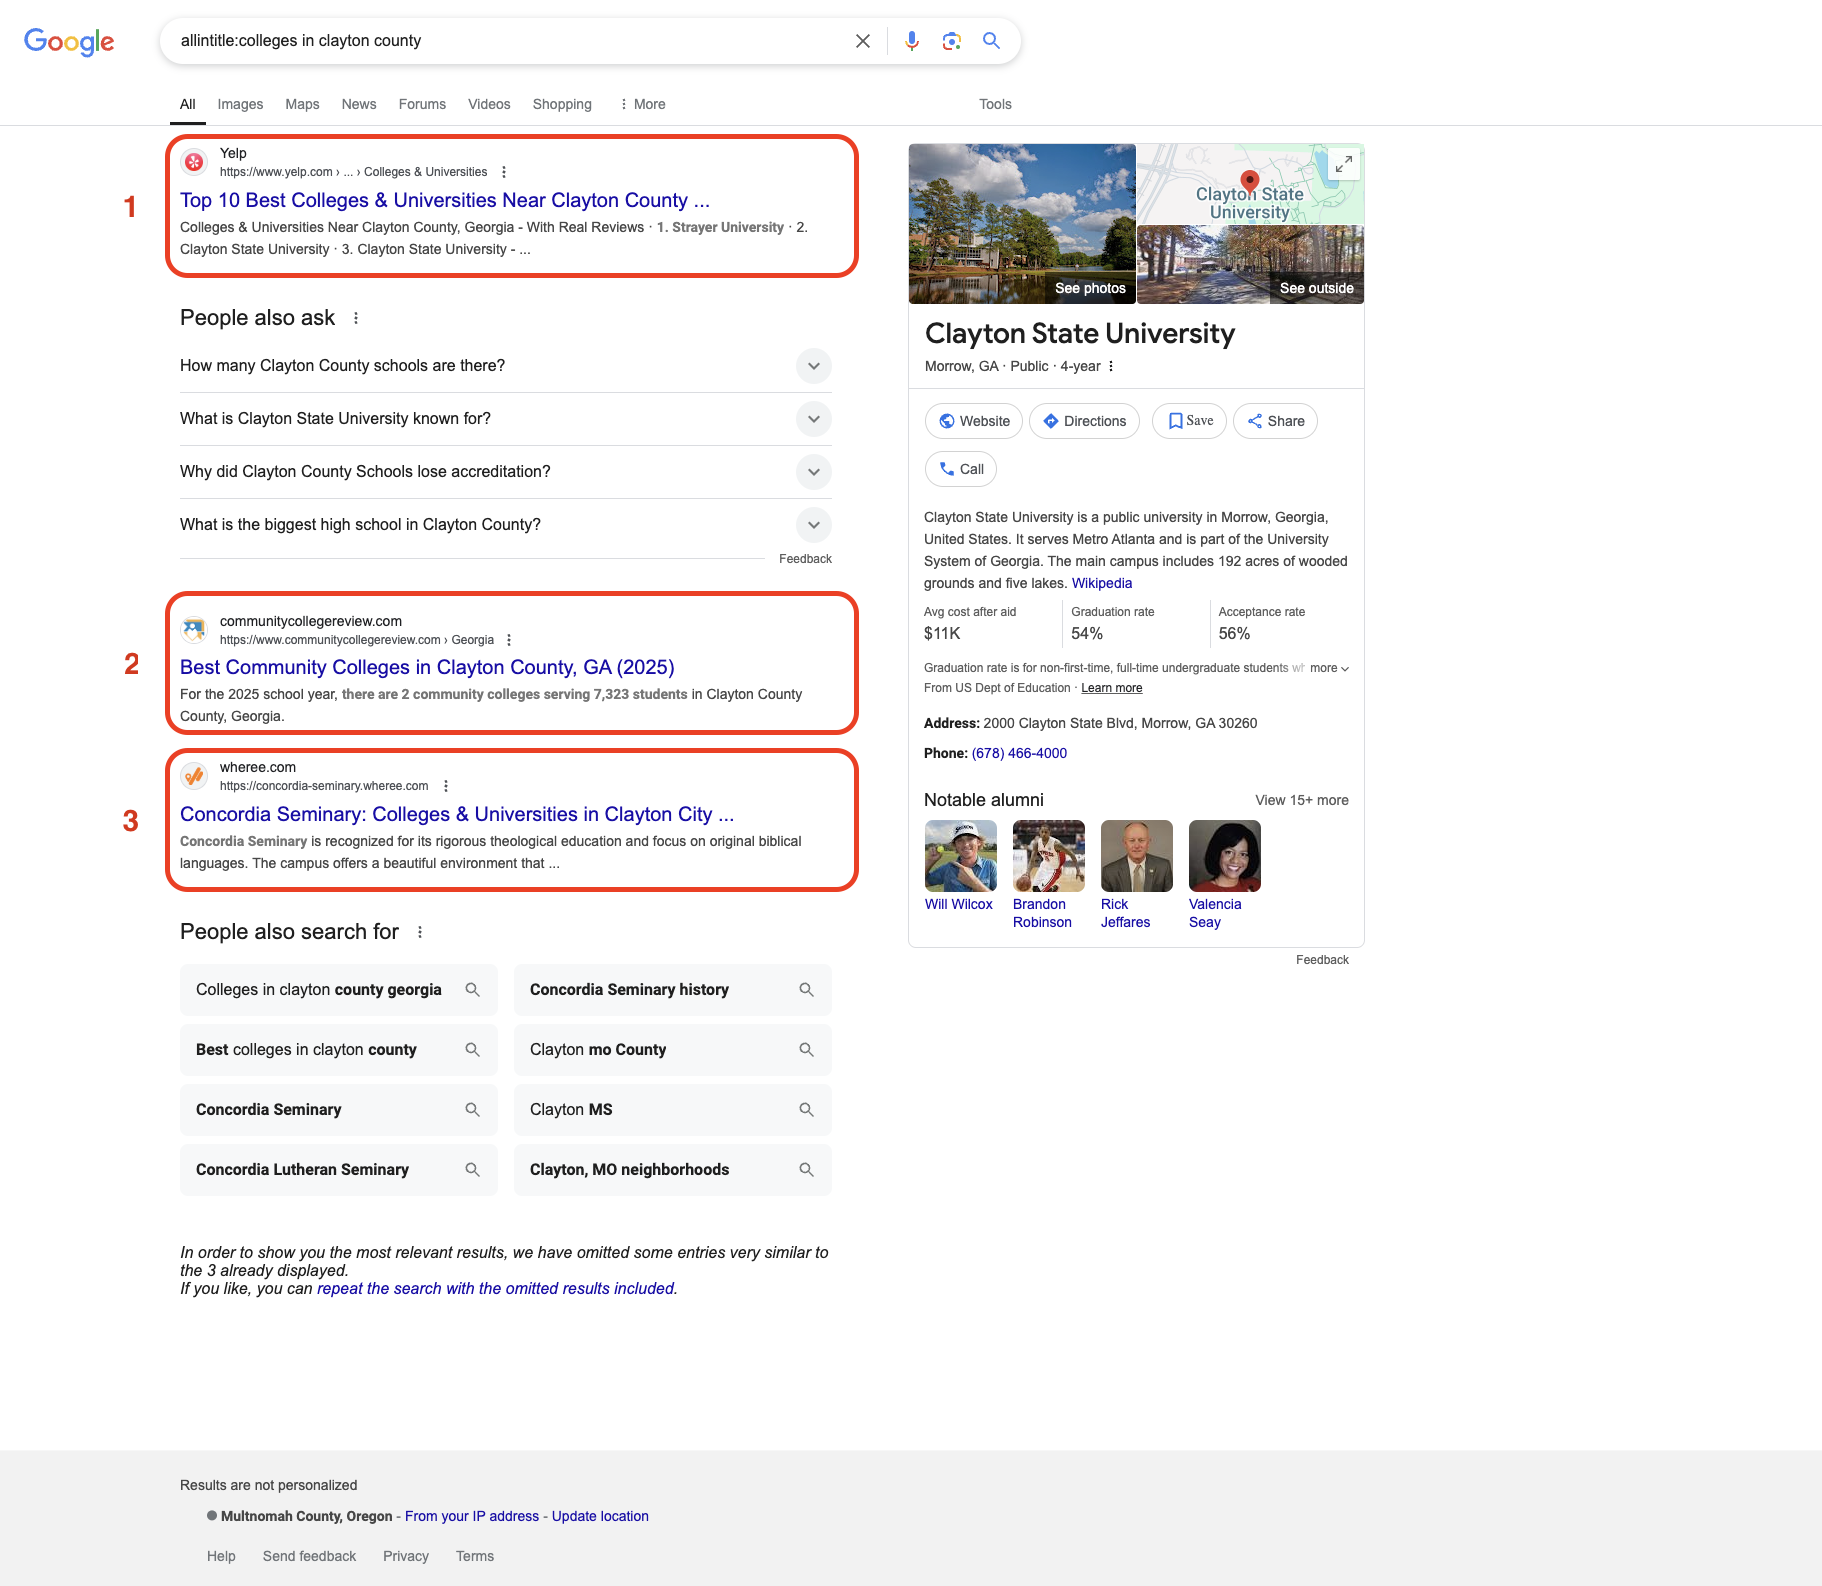Open the three-dot menu beside Yelp result

(x=504, y=172)
